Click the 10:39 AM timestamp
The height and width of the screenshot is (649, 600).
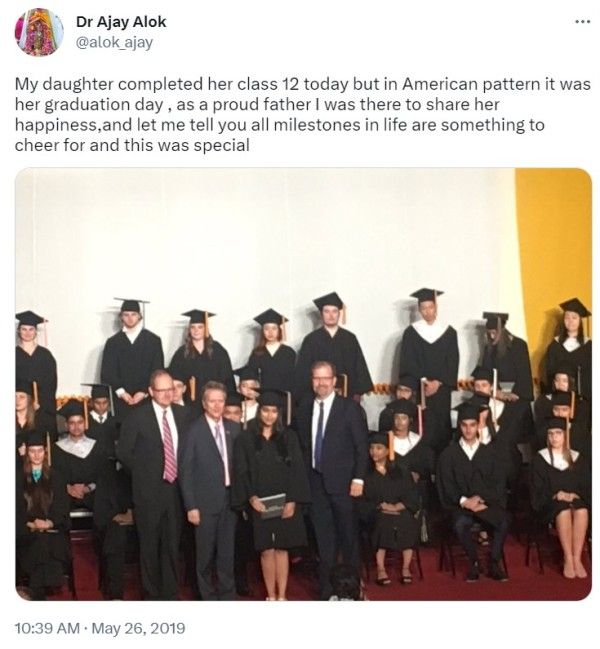click(47, 628)
